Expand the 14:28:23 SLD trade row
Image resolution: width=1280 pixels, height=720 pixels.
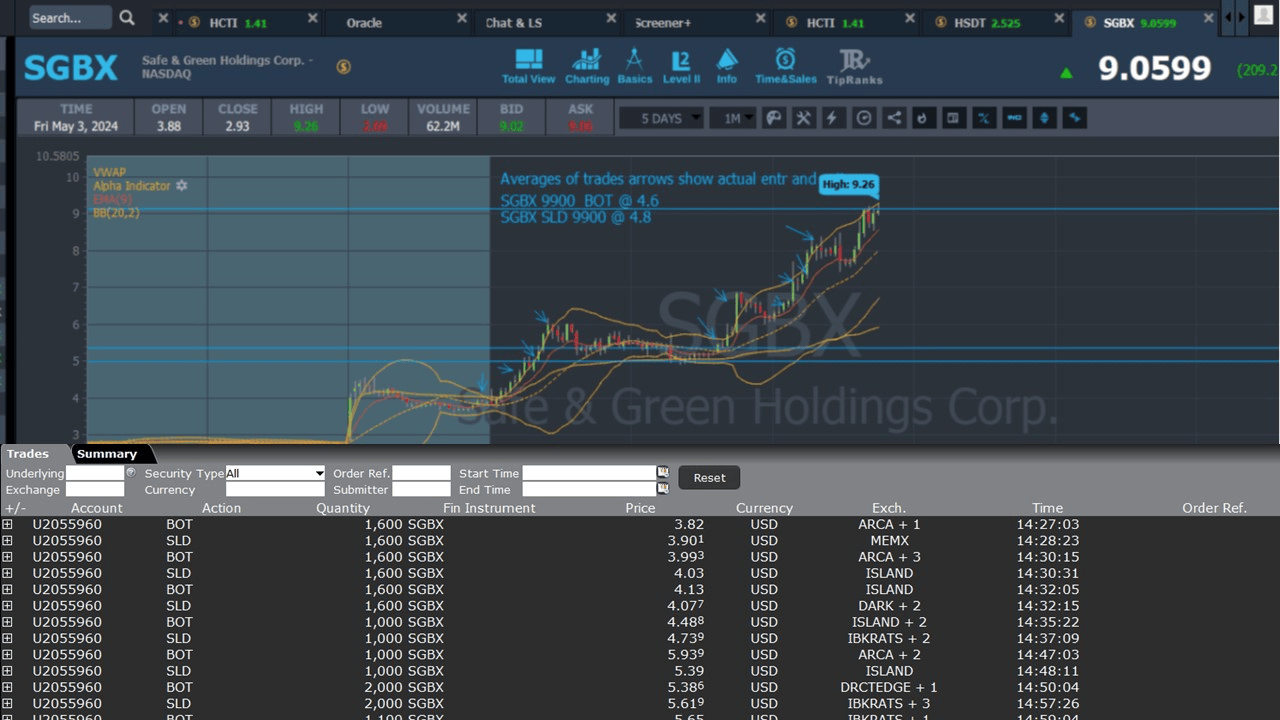click(x=7, y=541)
